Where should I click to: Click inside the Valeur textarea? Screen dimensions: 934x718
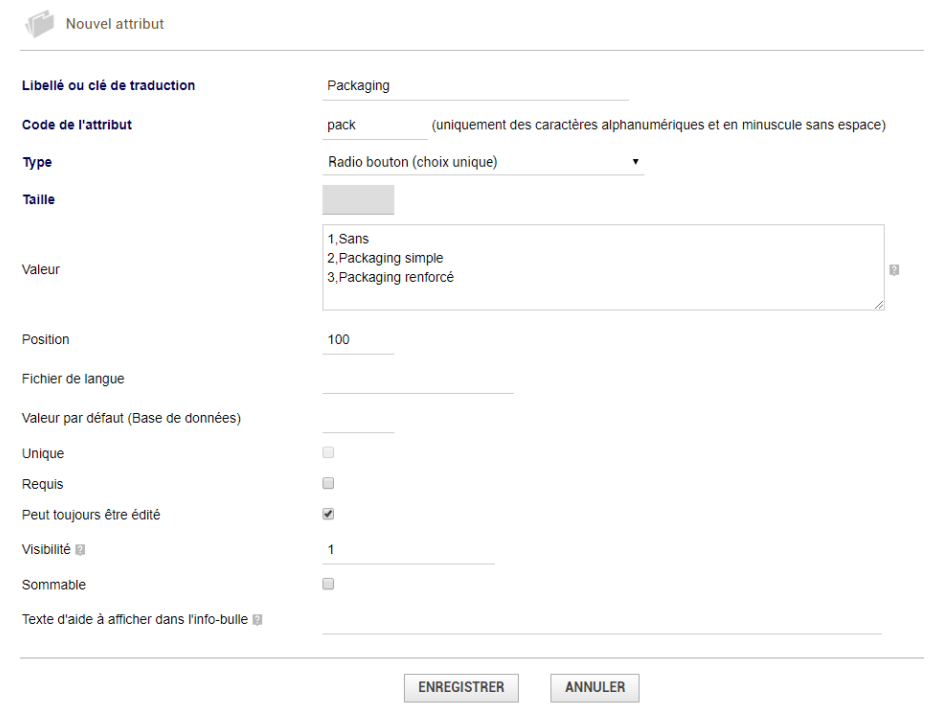click(603, 267)
